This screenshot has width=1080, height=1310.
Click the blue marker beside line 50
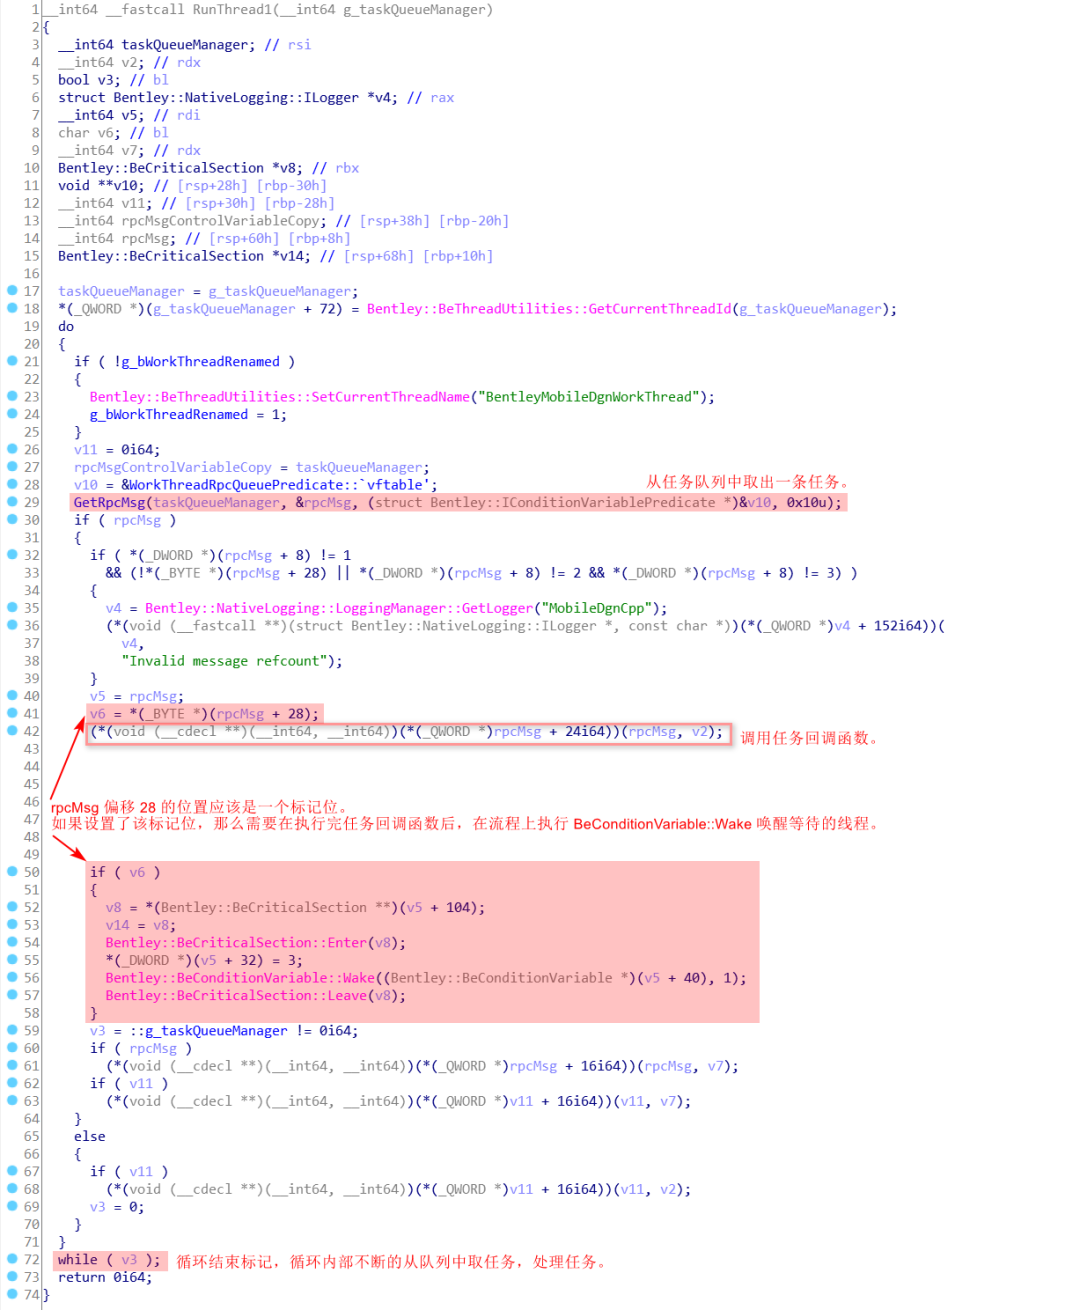pyautogui.click(x=12, y=872)
